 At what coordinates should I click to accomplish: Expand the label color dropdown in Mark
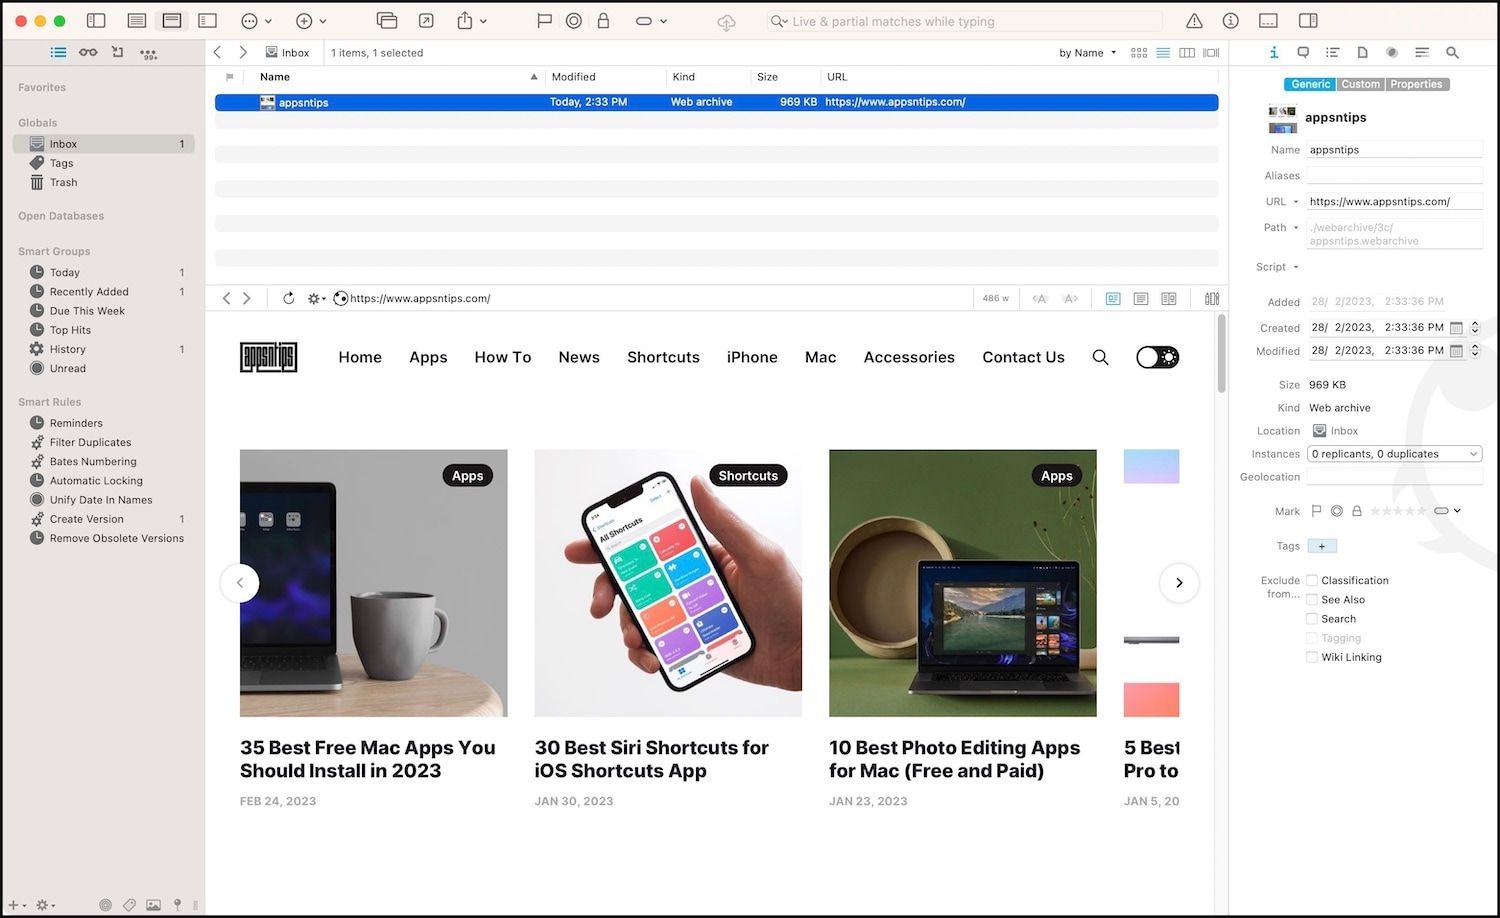[1447, 511]
